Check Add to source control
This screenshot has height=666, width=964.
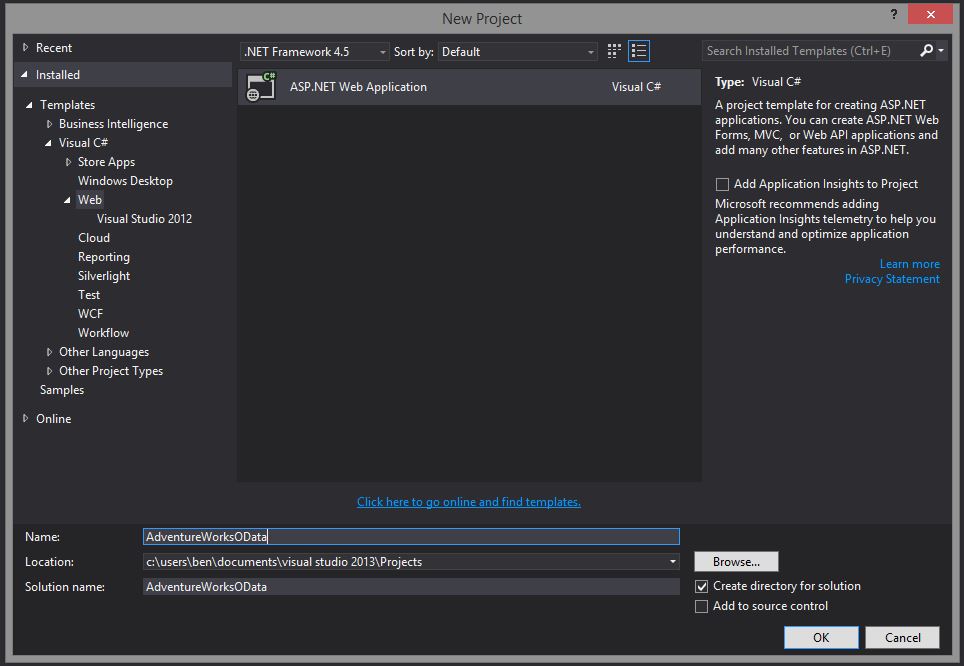tap(701, 606)
